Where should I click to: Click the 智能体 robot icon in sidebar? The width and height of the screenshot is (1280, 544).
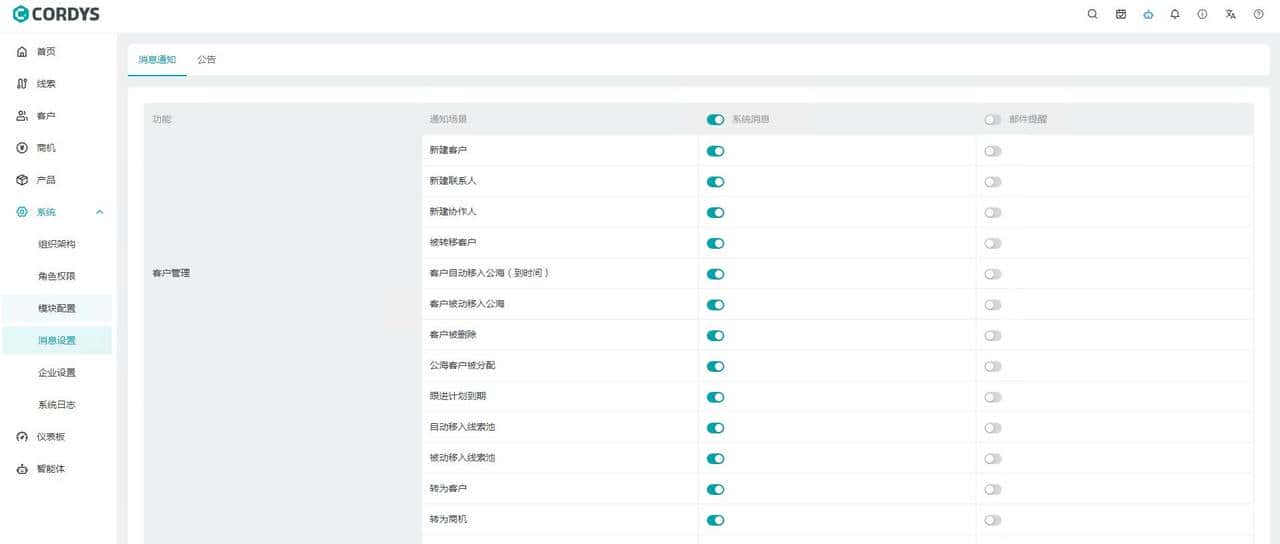[22, 469]
